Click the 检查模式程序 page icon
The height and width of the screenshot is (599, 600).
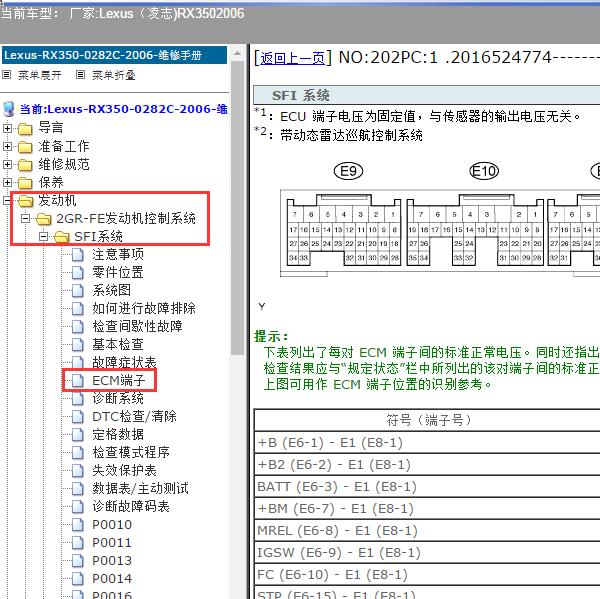point(78,452)
